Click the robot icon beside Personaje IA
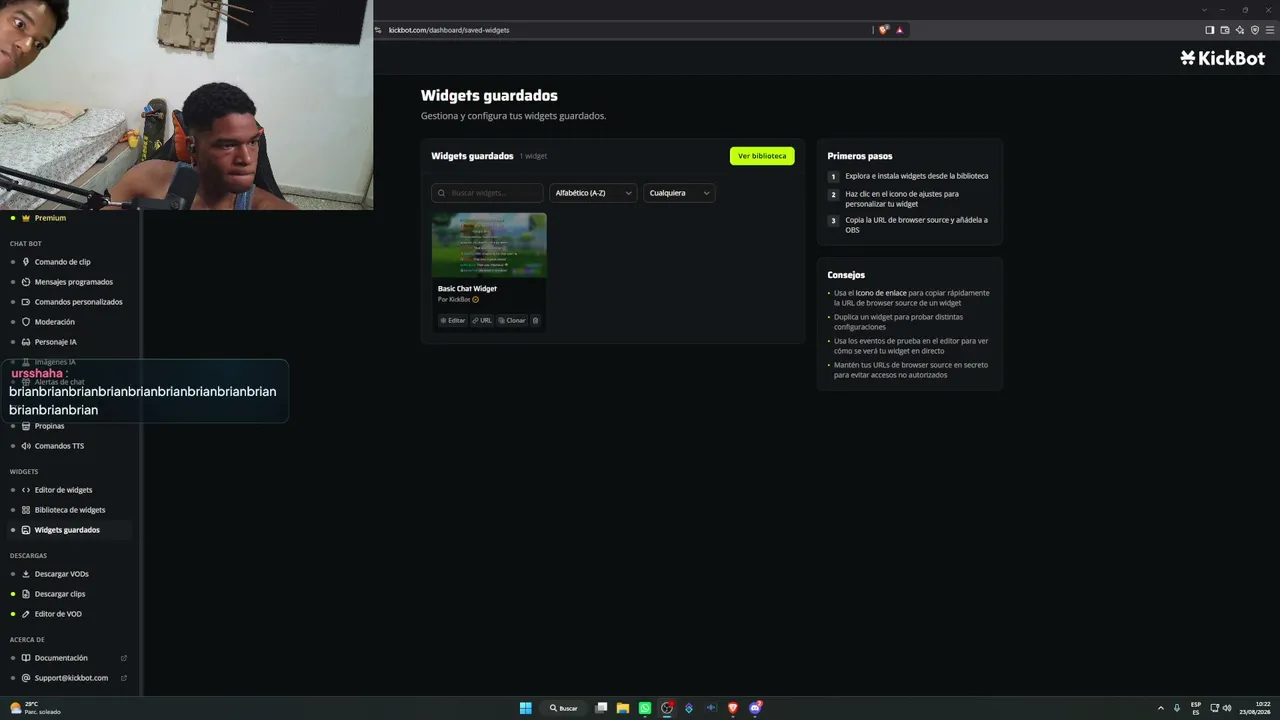This screenshot has width=1280, height=720. click(x=26, y=342)
